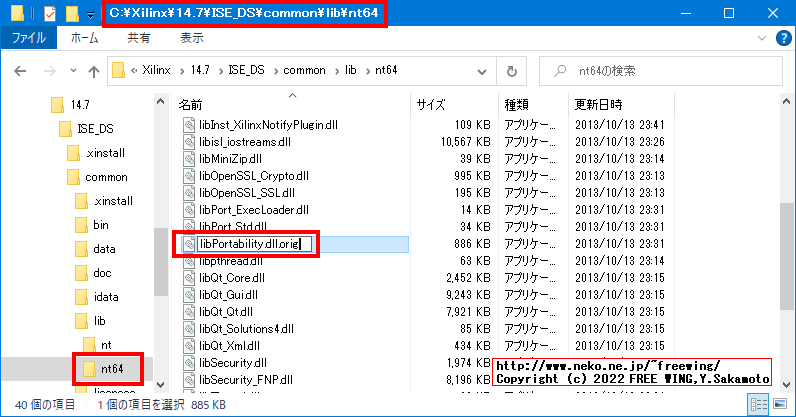Select .xinstall folder under ISE_DS

click(105, 152)
